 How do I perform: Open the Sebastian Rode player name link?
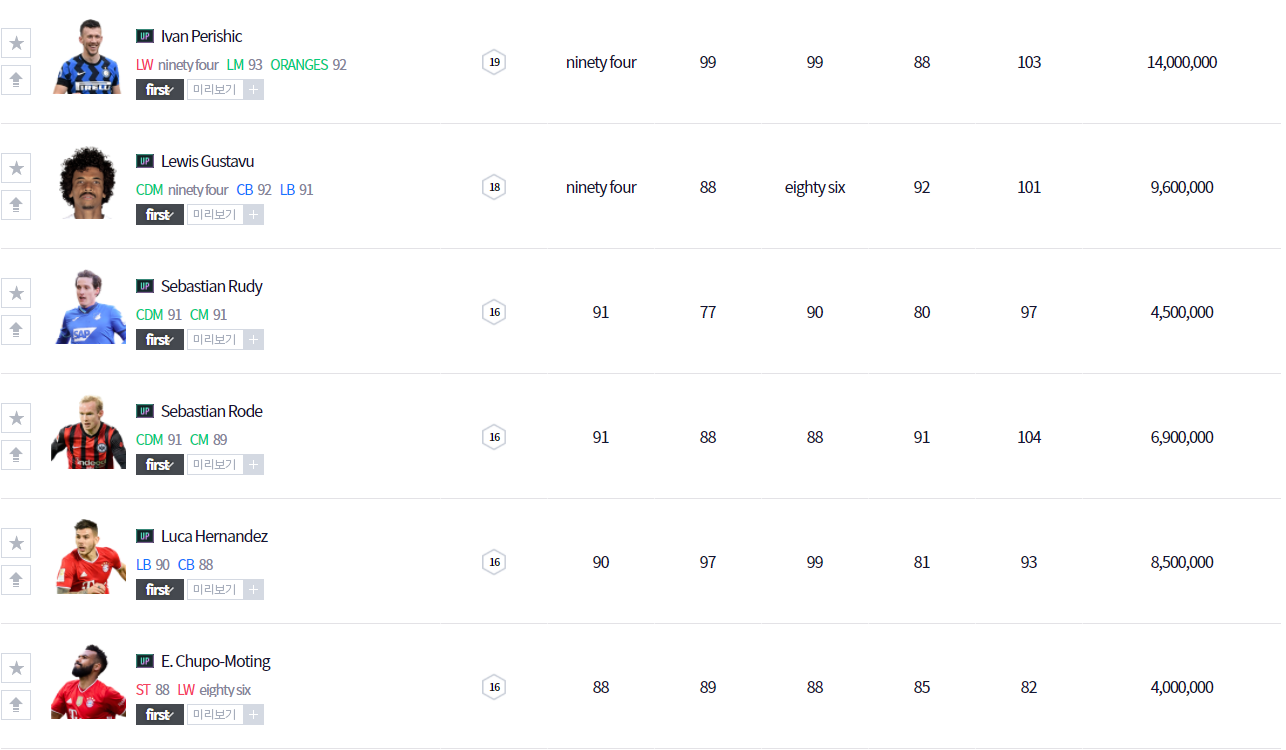point(211,411)
